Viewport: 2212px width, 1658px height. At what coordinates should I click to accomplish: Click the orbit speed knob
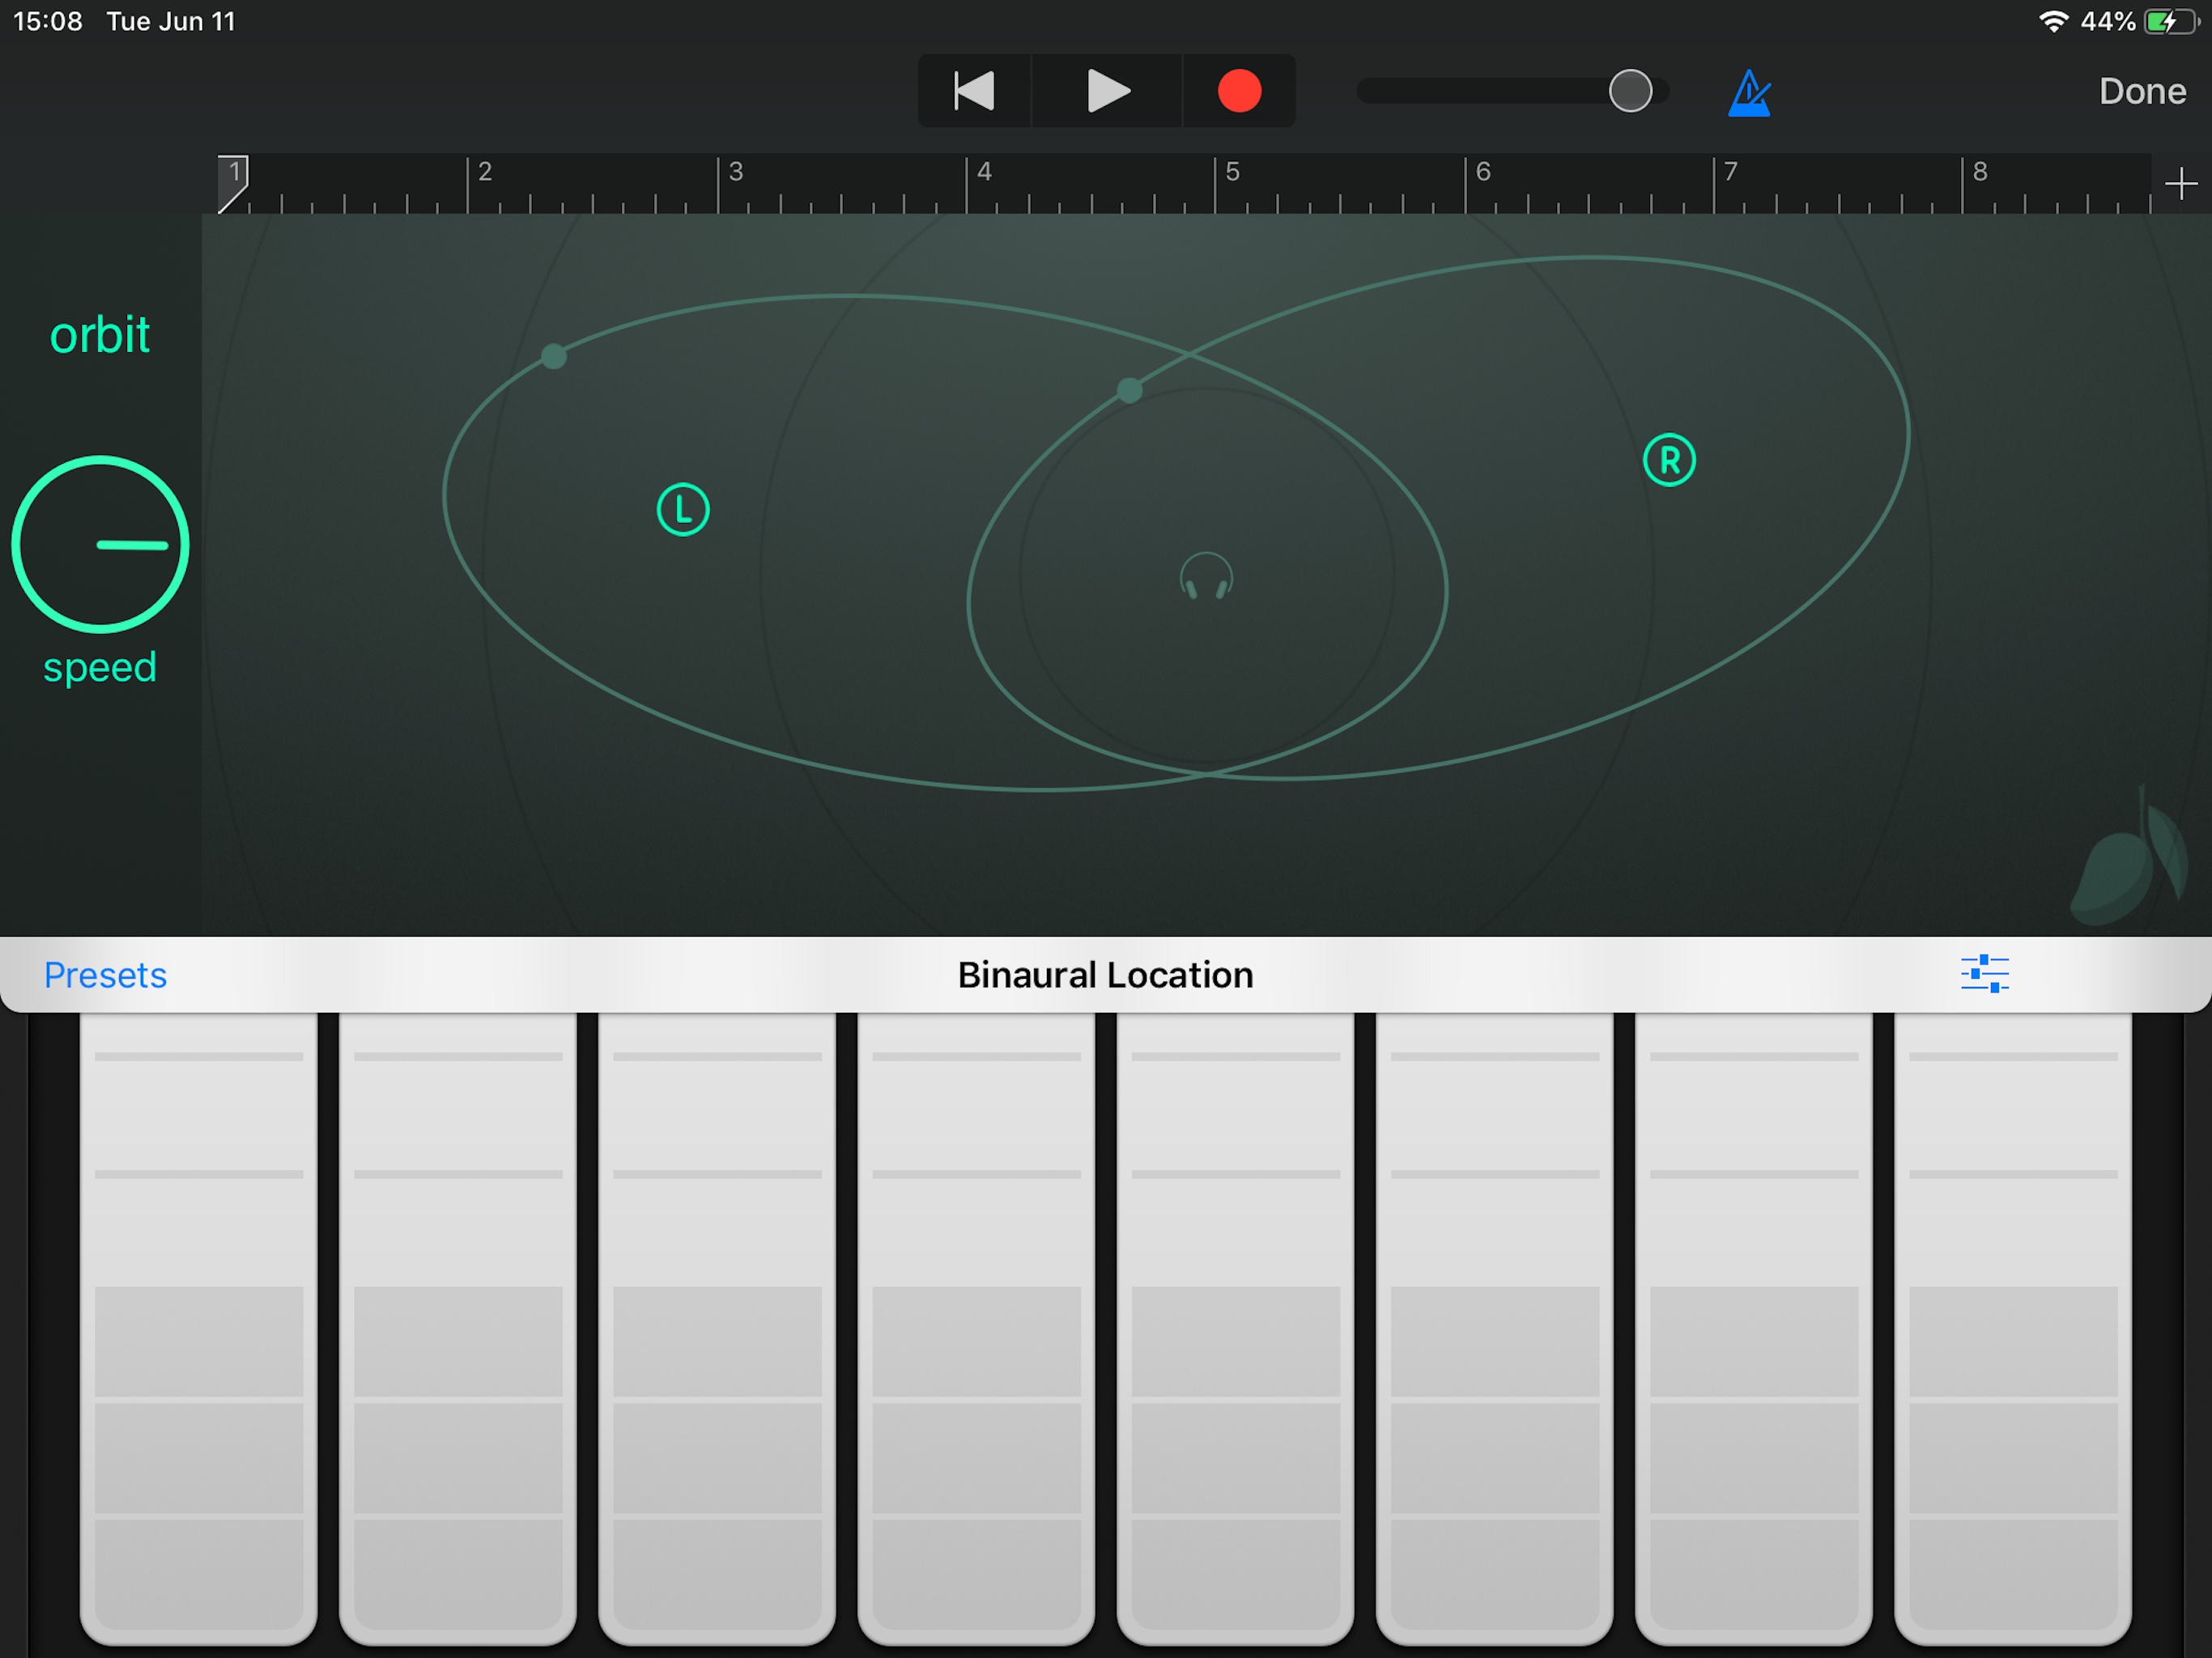click(100, 544)
